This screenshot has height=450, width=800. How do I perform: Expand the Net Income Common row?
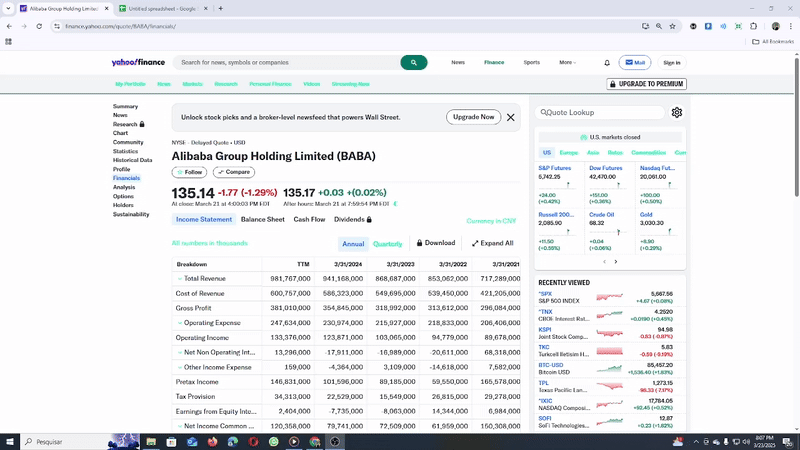[x=180, y=426]
